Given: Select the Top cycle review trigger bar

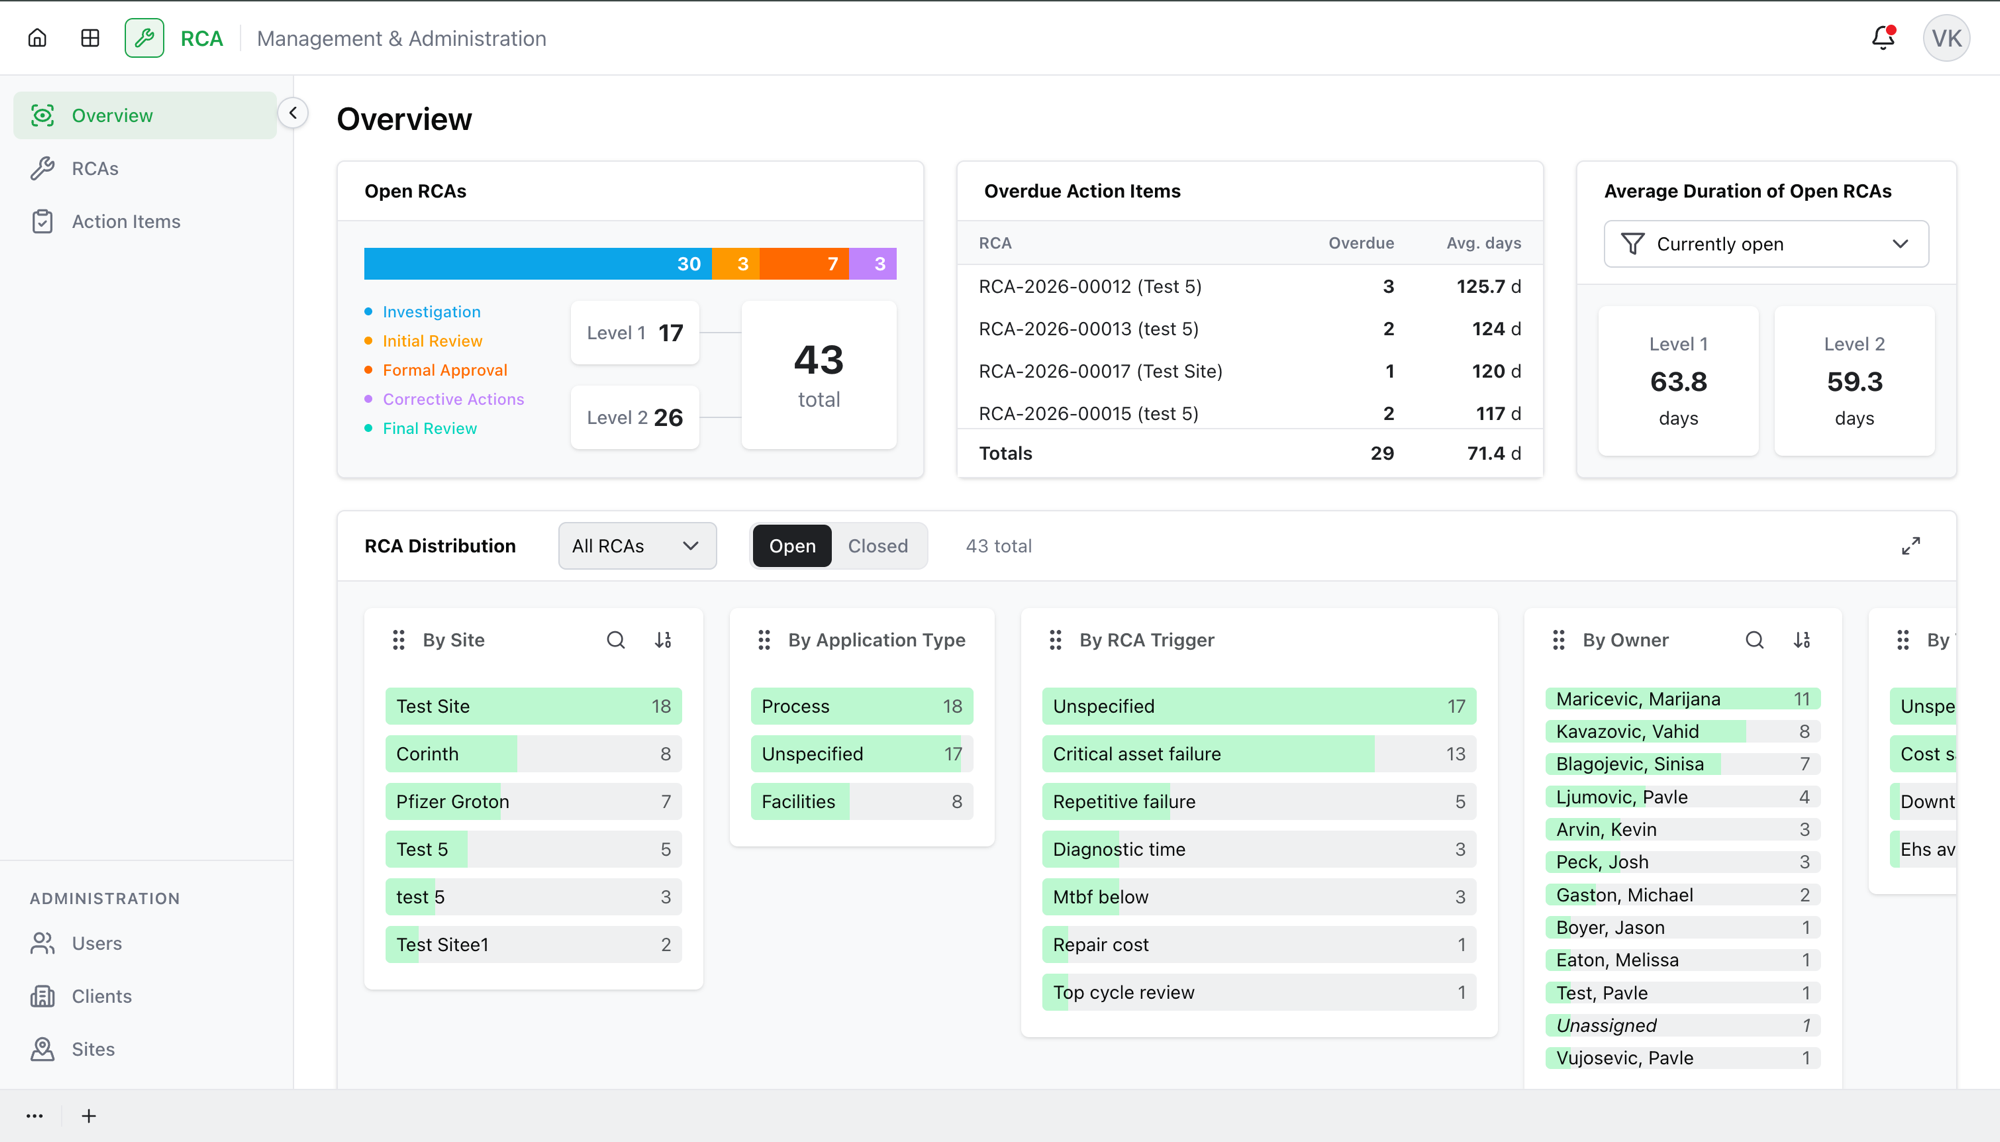Looking at the screenshot, I should click(1258, 992).
